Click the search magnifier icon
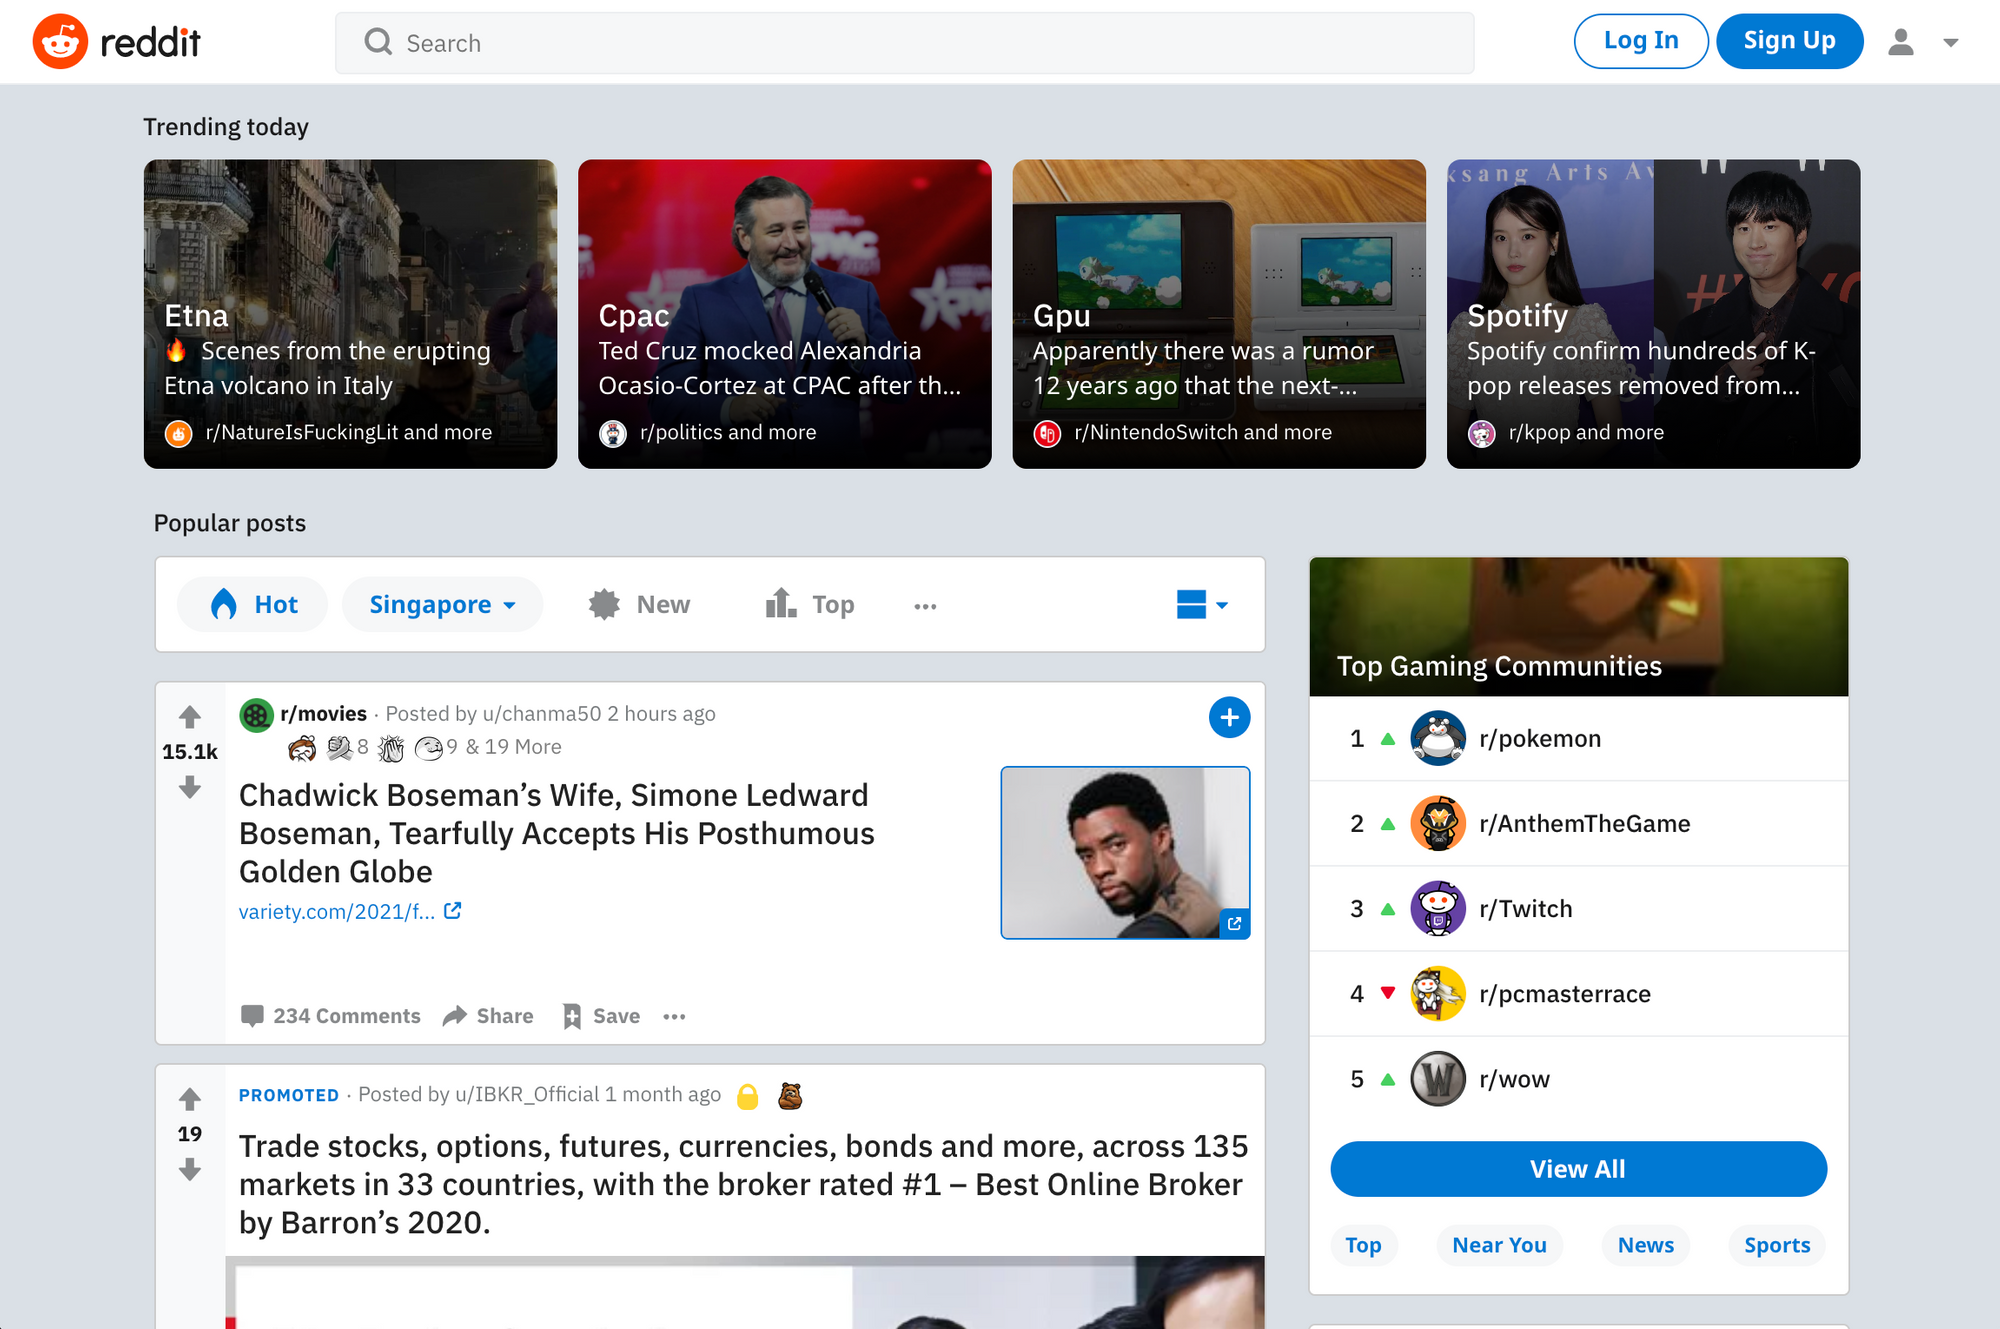Screen dimensions: 2000x1329 [x=378, y=42]
